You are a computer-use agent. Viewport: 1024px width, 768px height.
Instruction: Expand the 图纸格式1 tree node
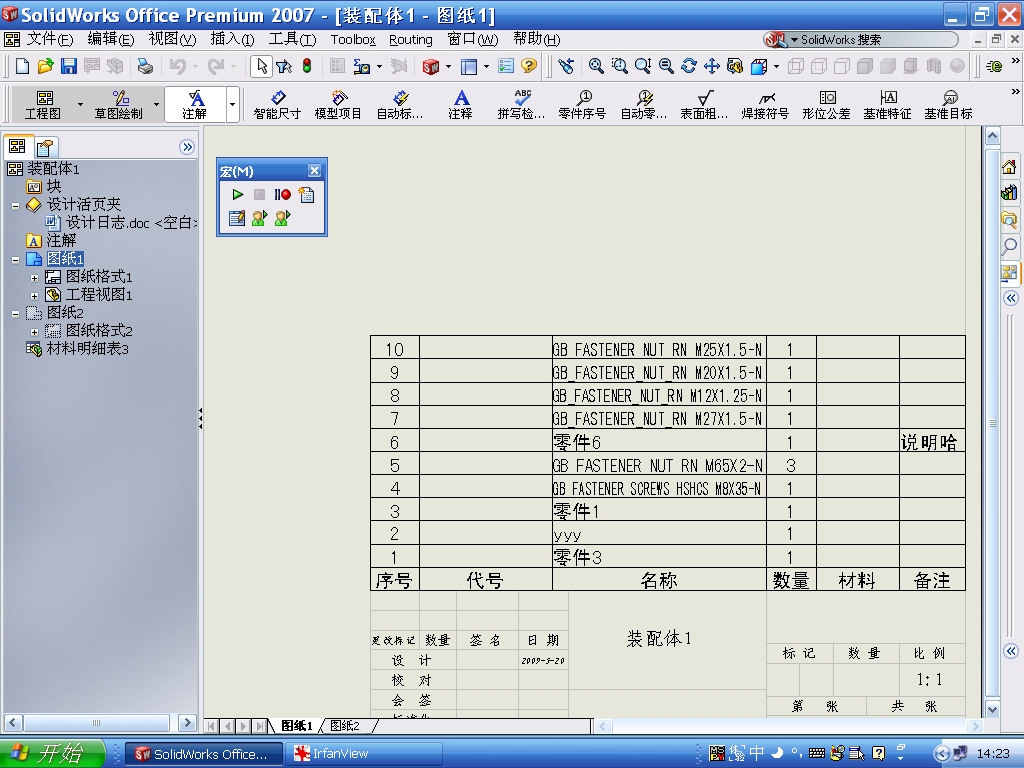35,278
